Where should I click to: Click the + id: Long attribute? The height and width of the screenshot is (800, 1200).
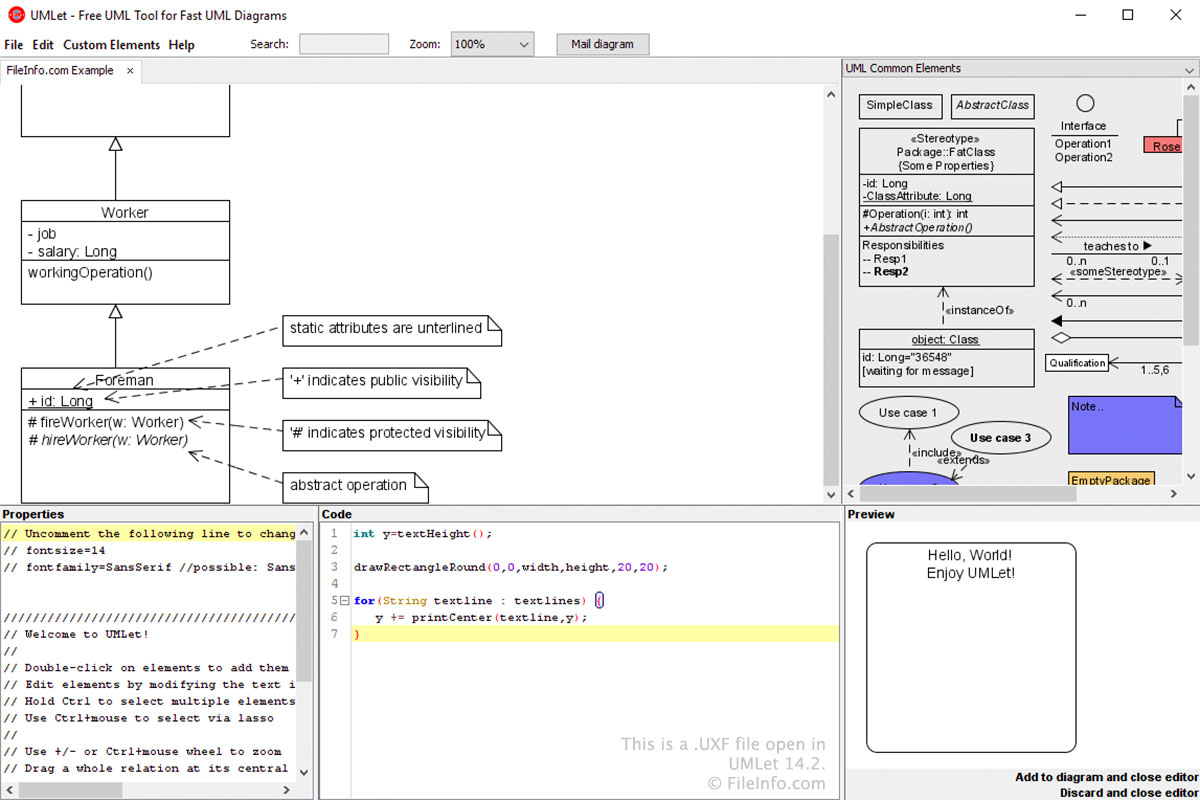click(x=60, y=401)
